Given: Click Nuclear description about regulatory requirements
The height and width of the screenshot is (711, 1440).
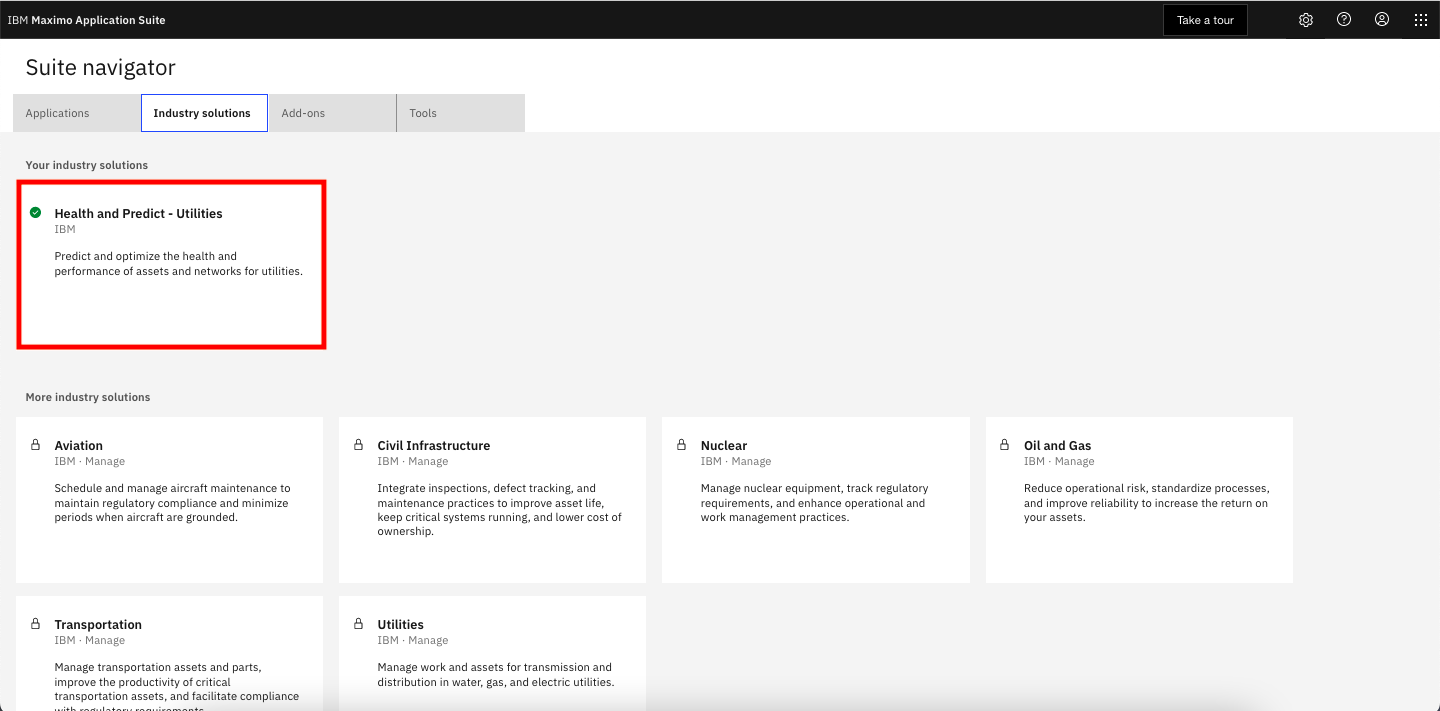Looking at the screenshot, I should tap(814, 503).
